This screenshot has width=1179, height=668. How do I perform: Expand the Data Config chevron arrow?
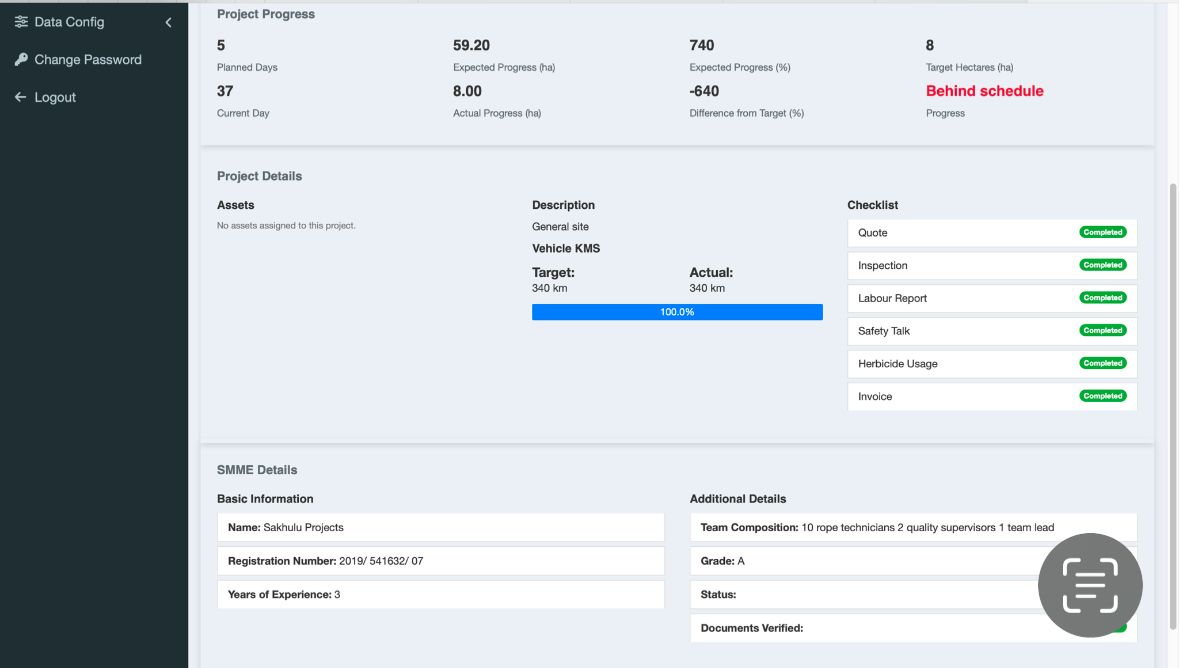coord(168,22)
